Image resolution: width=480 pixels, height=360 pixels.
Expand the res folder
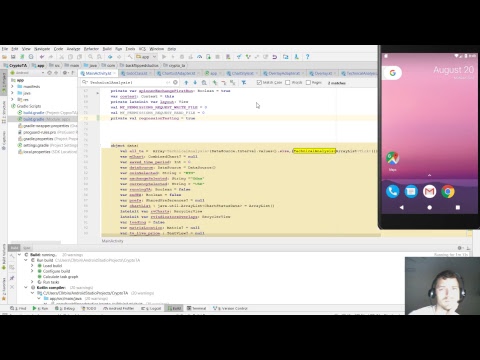click(x=12, y=99)
